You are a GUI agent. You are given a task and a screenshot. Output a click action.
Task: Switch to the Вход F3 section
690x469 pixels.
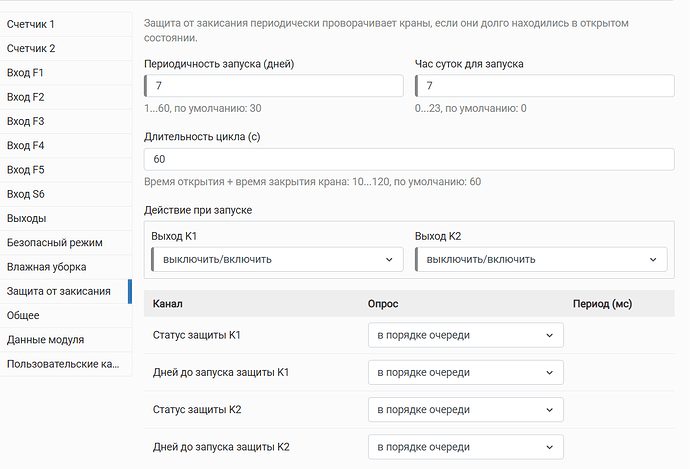66,121
